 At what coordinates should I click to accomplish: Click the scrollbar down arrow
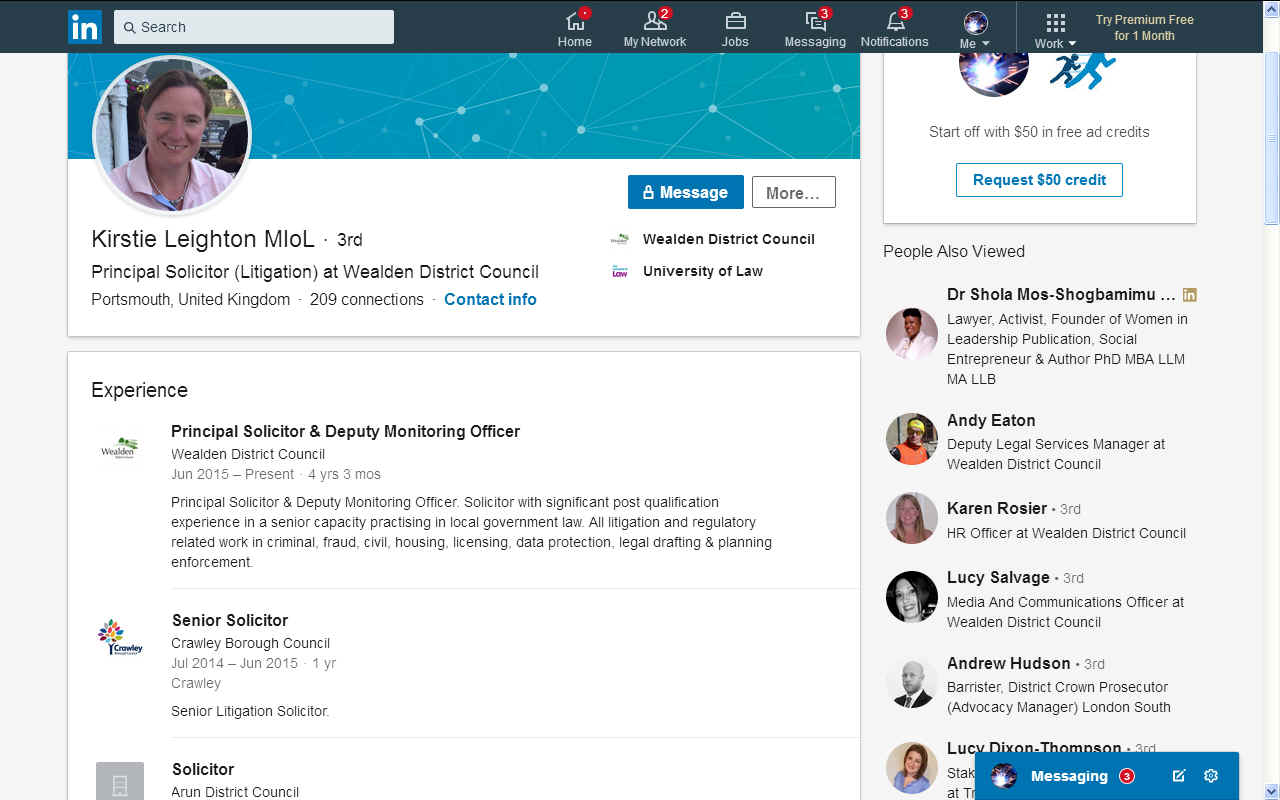1272,792
